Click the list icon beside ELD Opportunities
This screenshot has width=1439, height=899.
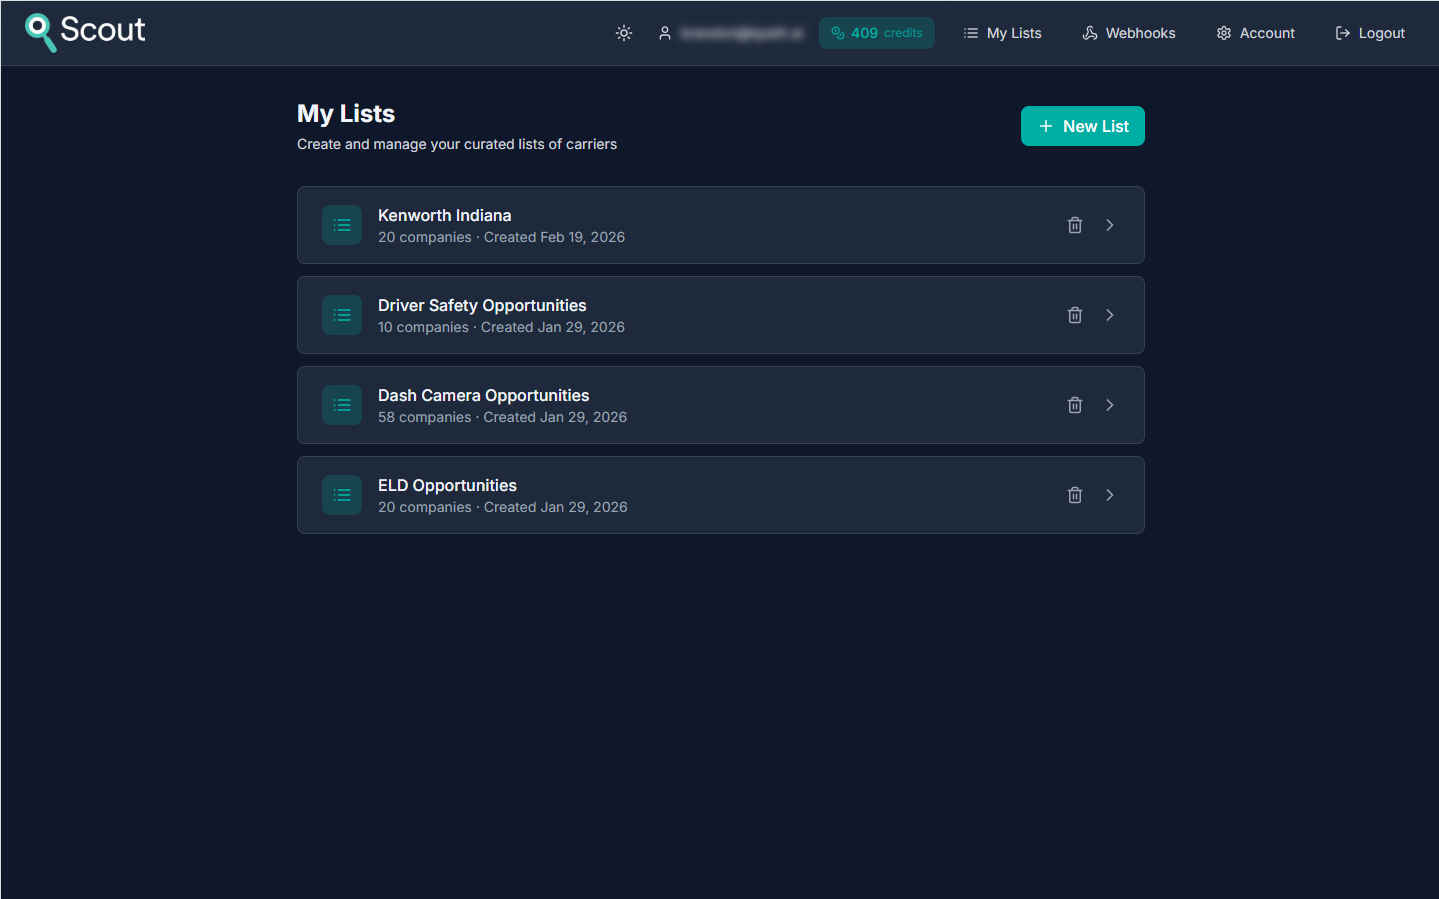point(341,495)
